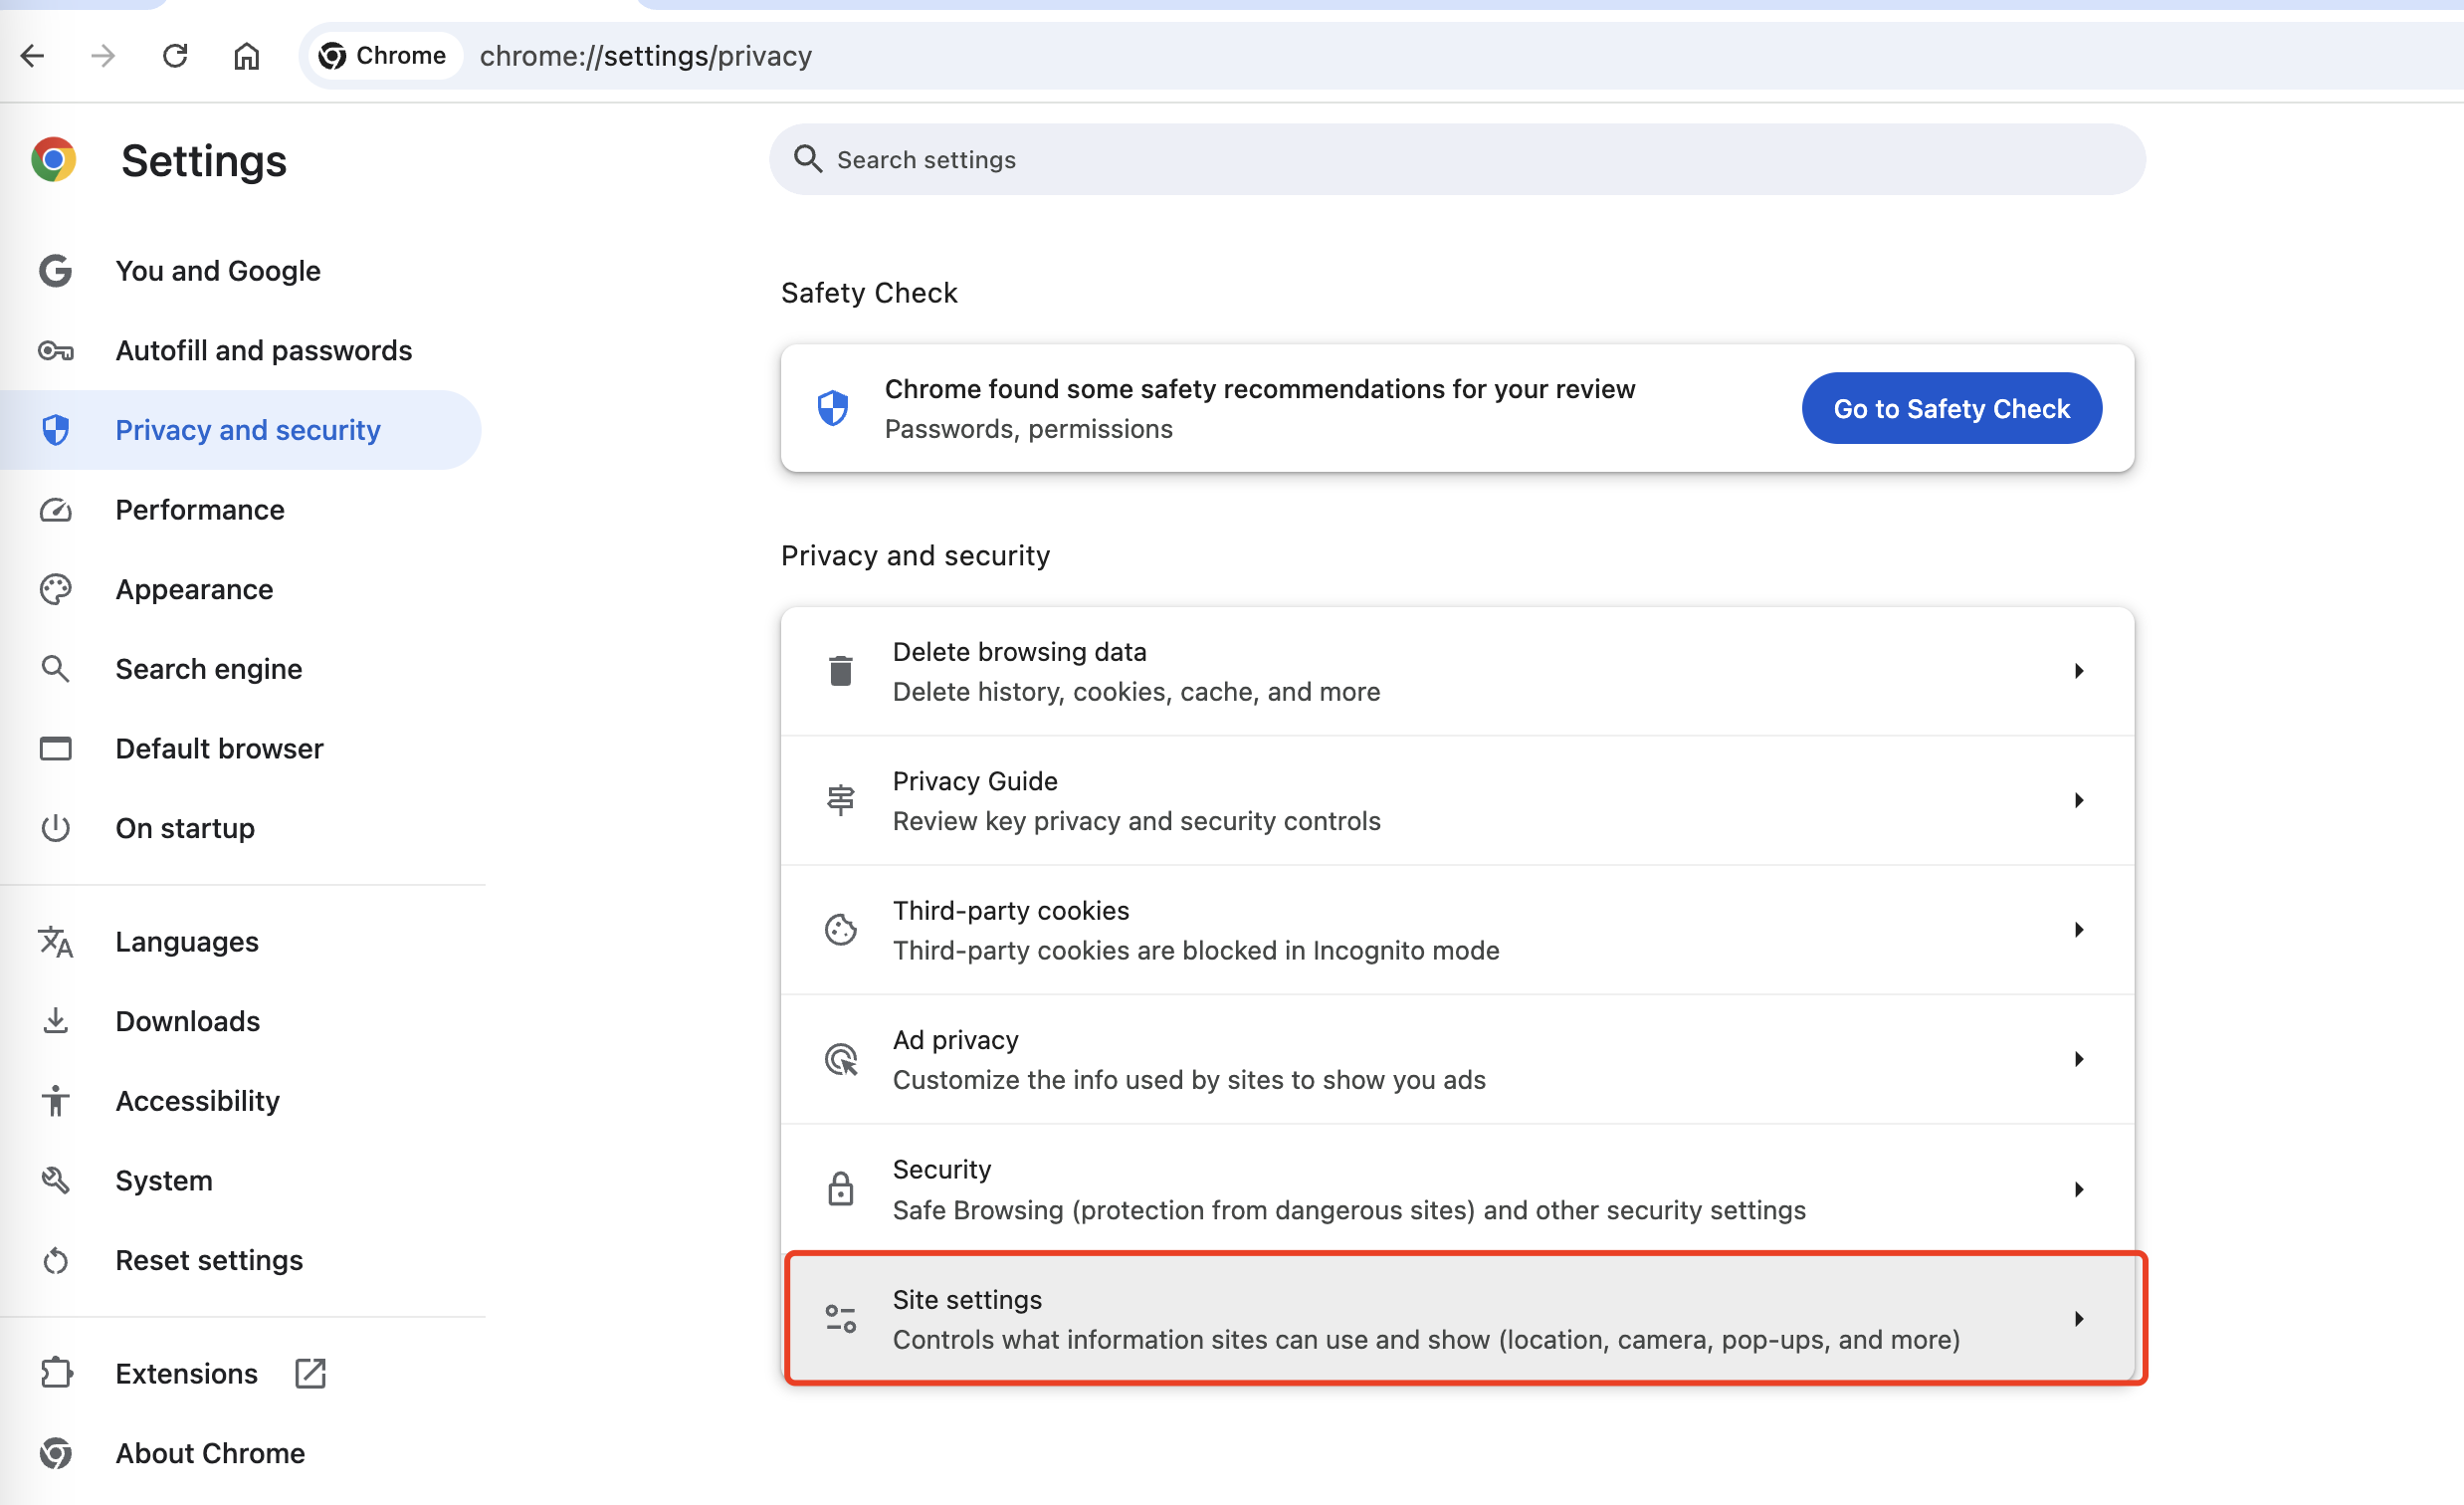Click the power icon for On startup
Screen dimensions: 2464x1505
coord(56,829)
